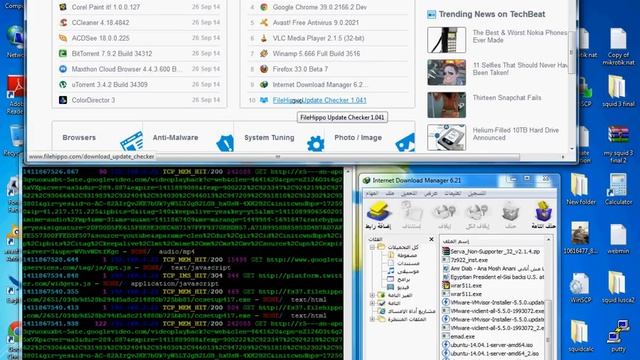Open Maxthon Cloud Browser 4.4.3.600 link
The image size is (640, 360).
127,69
